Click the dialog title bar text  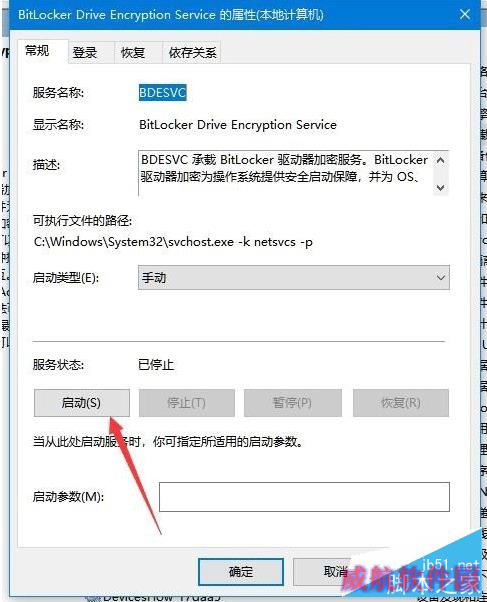(x=171, y=15)
